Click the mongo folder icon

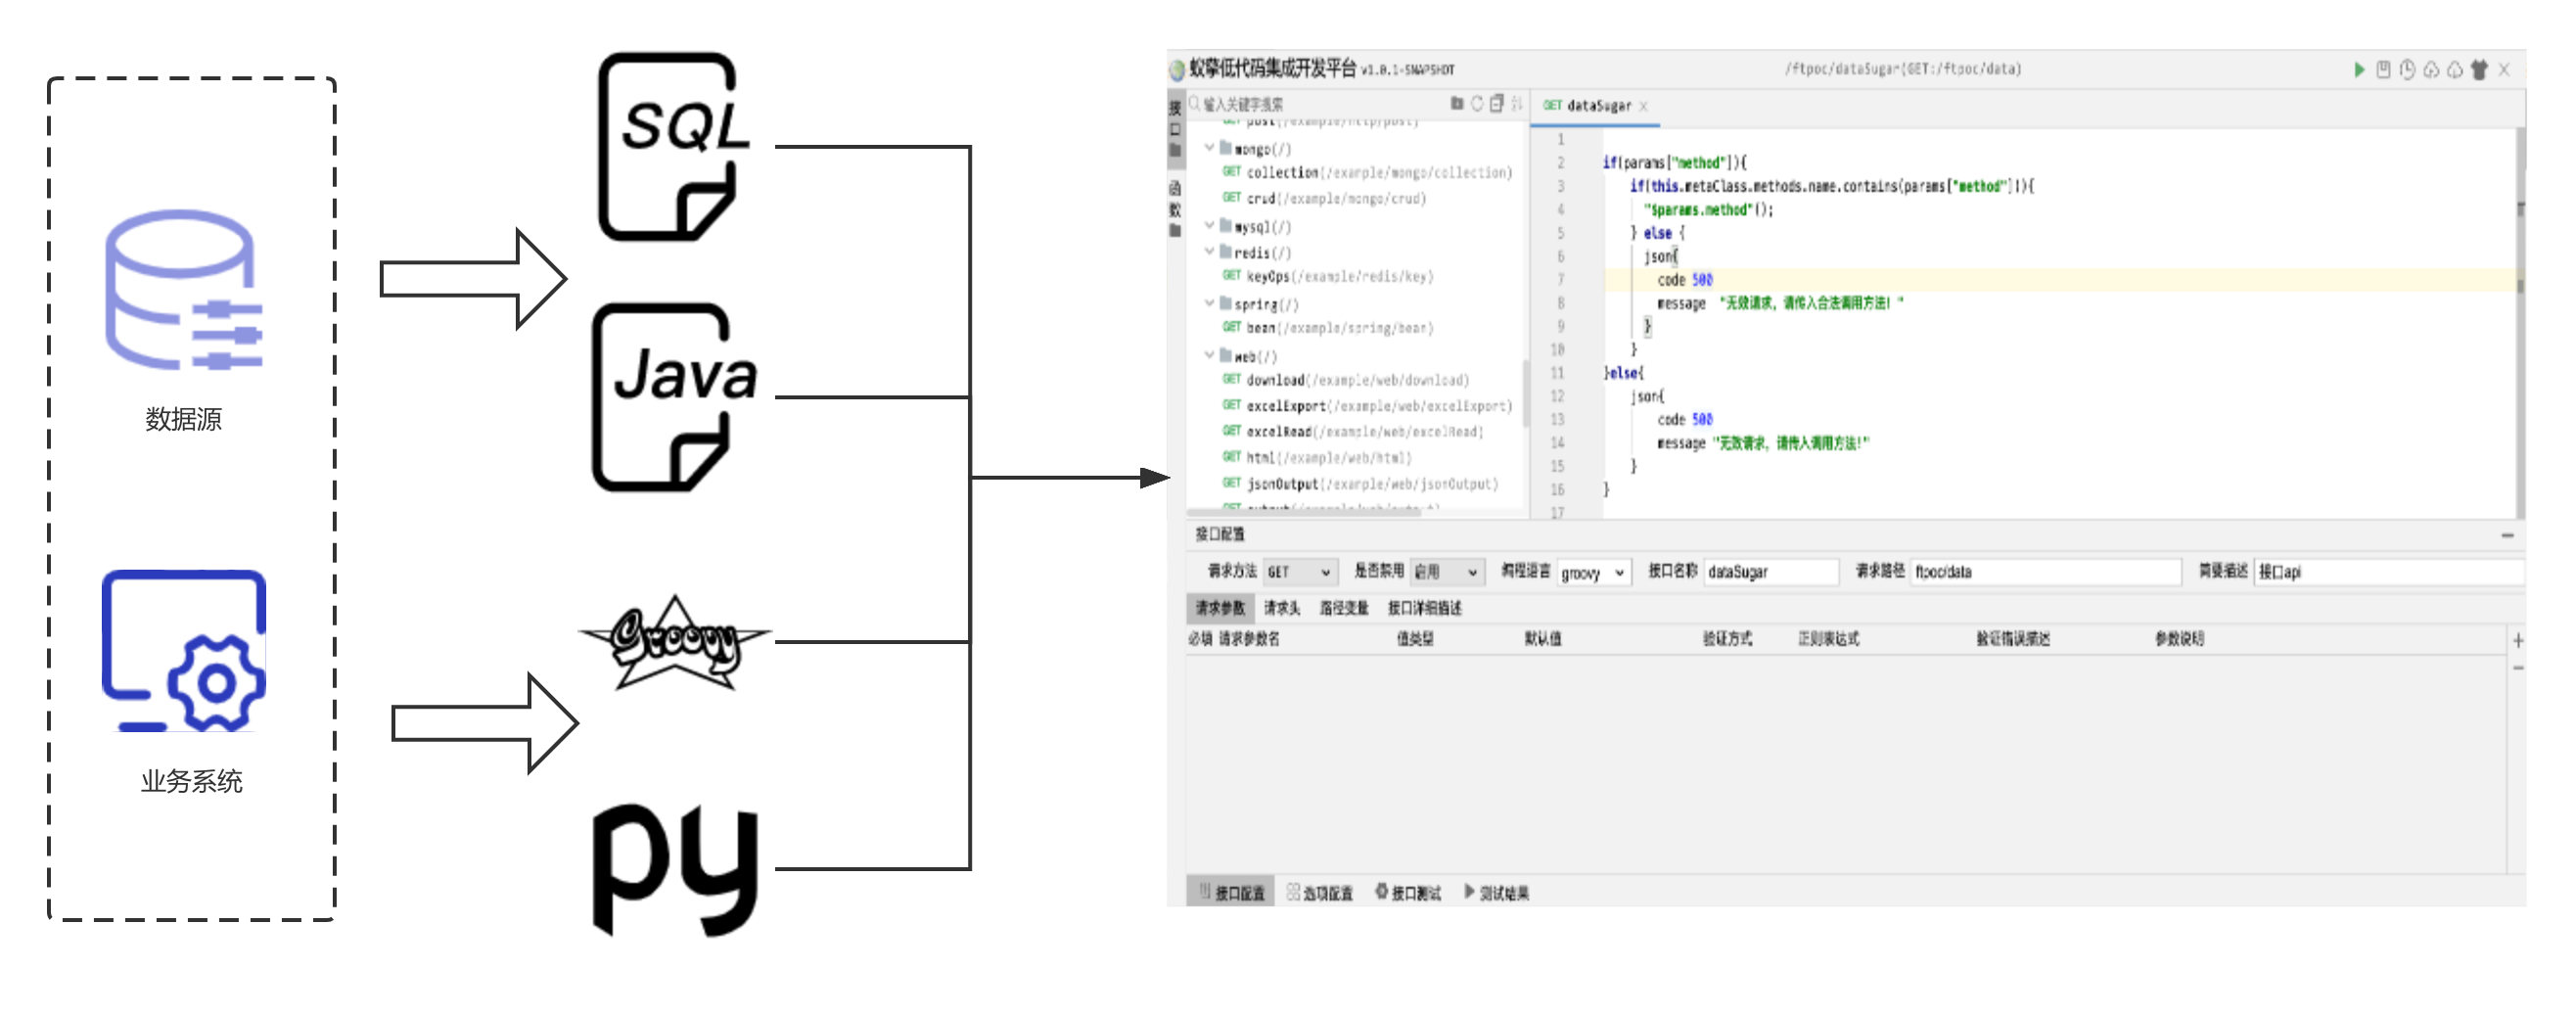click(1225, 148)
